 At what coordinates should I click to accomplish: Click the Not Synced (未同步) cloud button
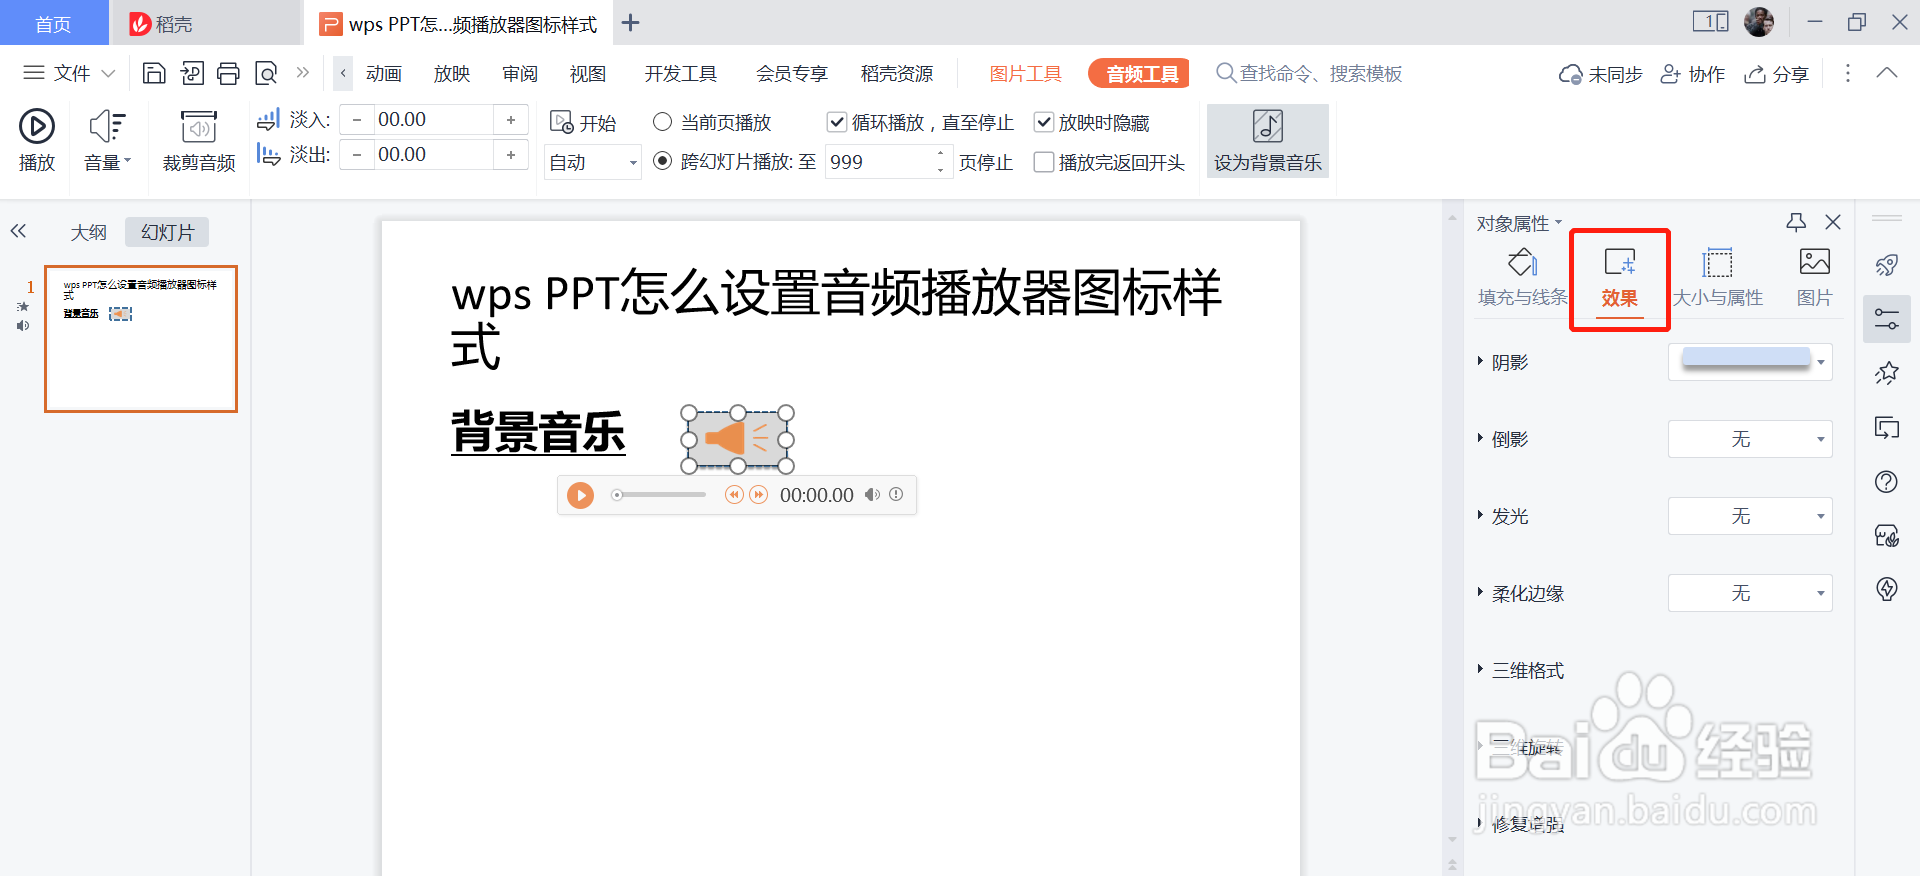(x=1600, y=74)
